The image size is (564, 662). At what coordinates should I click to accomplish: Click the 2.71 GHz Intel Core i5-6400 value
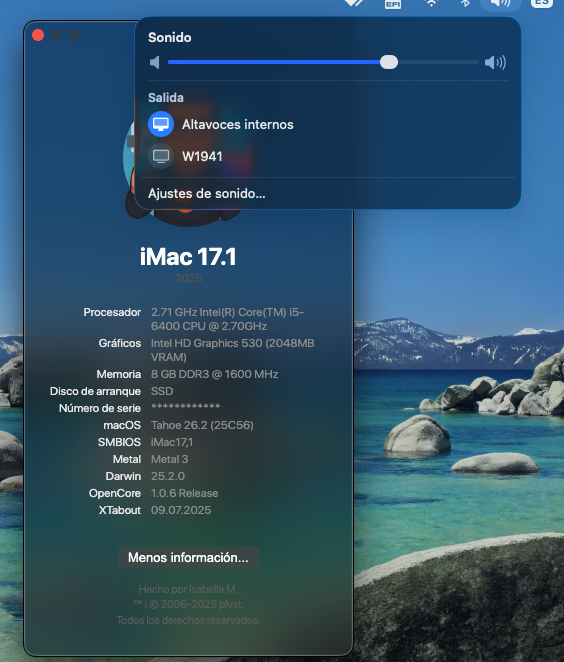pos(228,319)
